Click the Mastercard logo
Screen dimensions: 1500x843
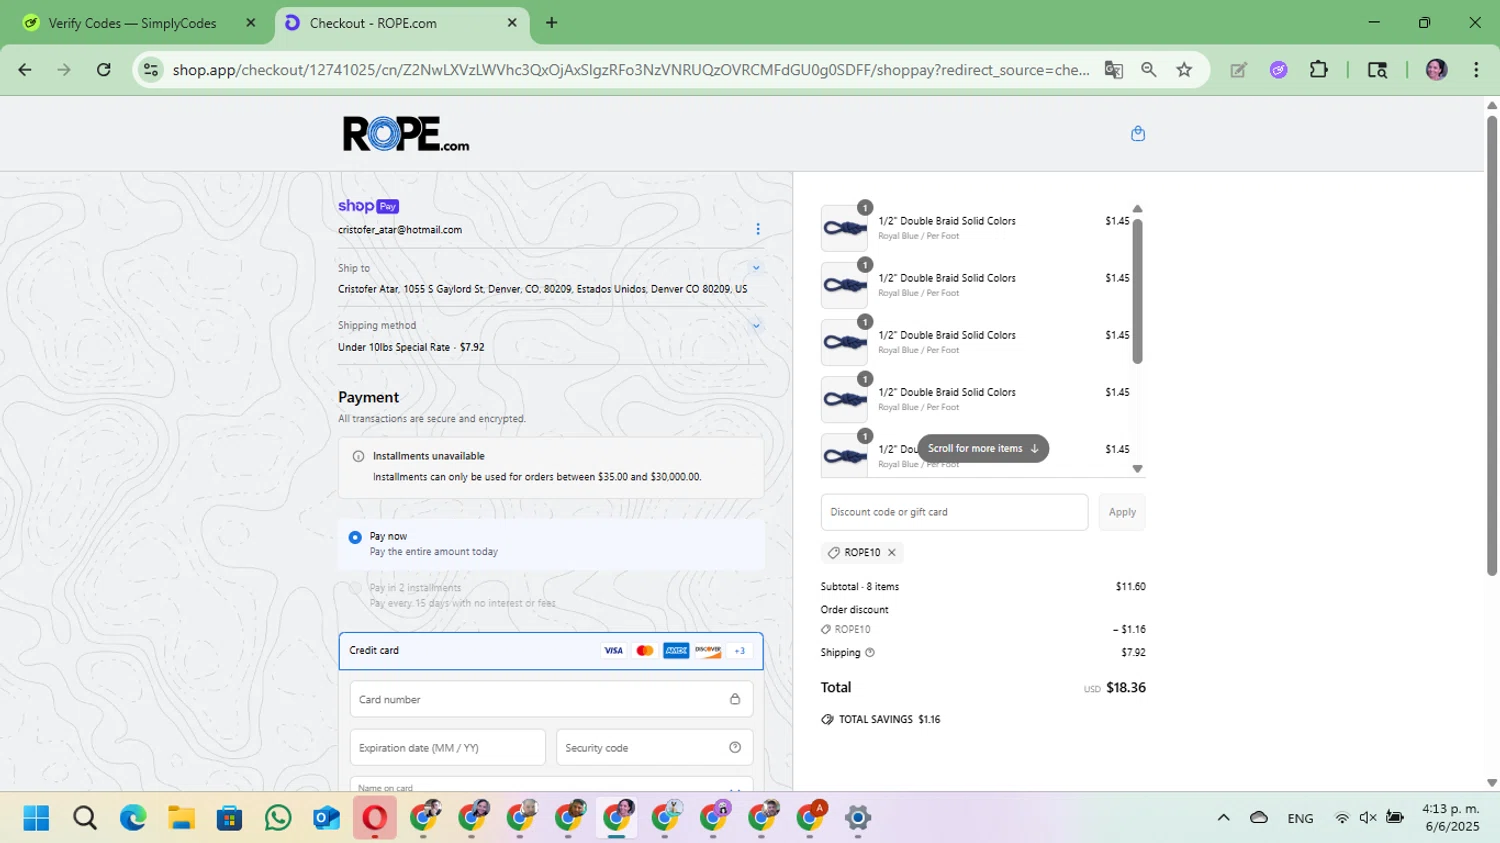pos(645,650)
